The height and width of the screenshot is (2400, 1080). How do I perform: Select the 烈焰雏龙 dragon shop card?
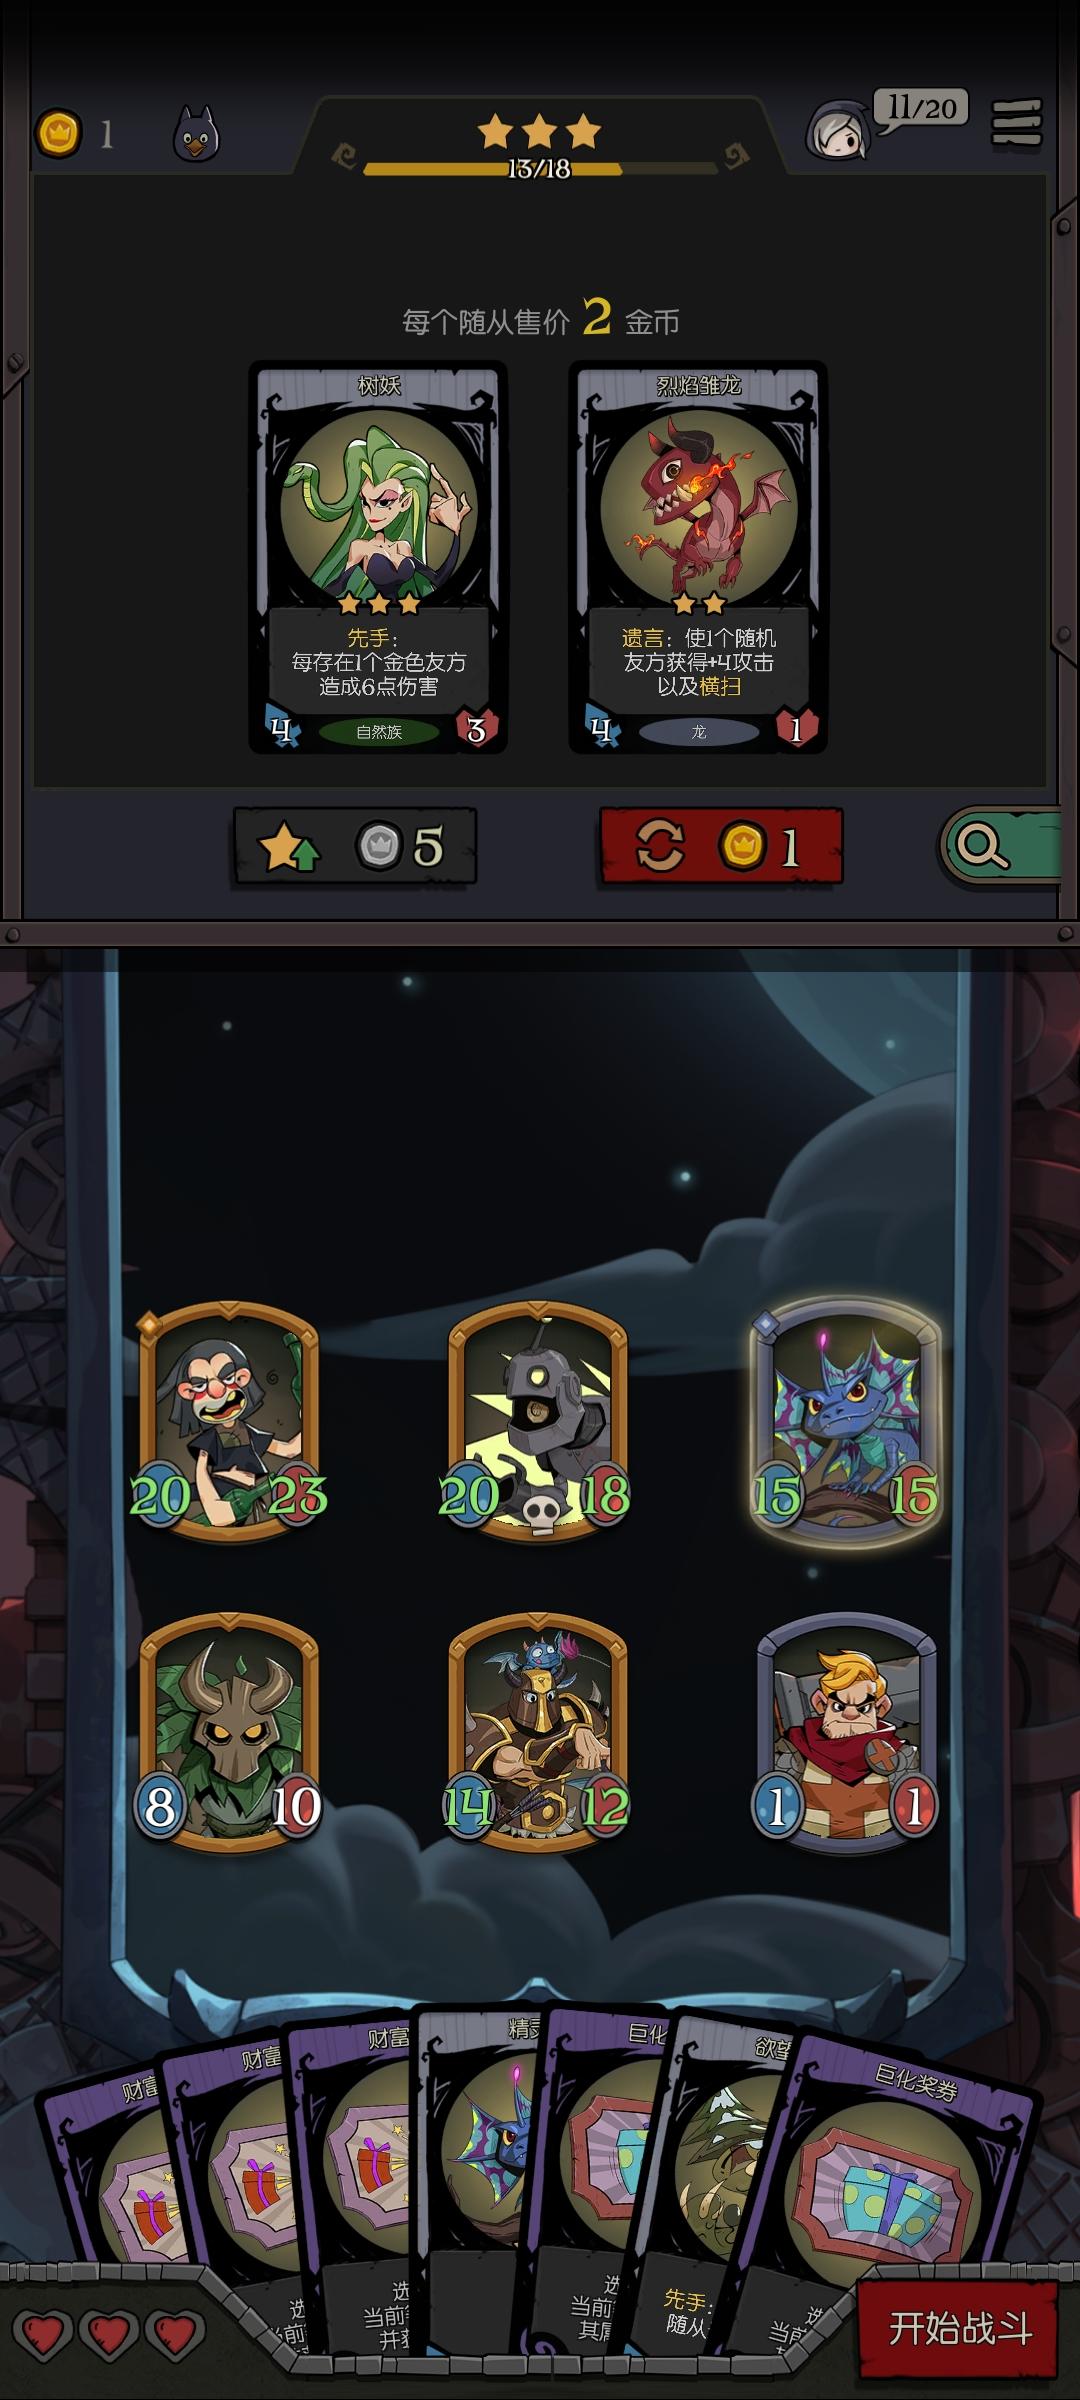pyautogui.click(x=698, y=557)
